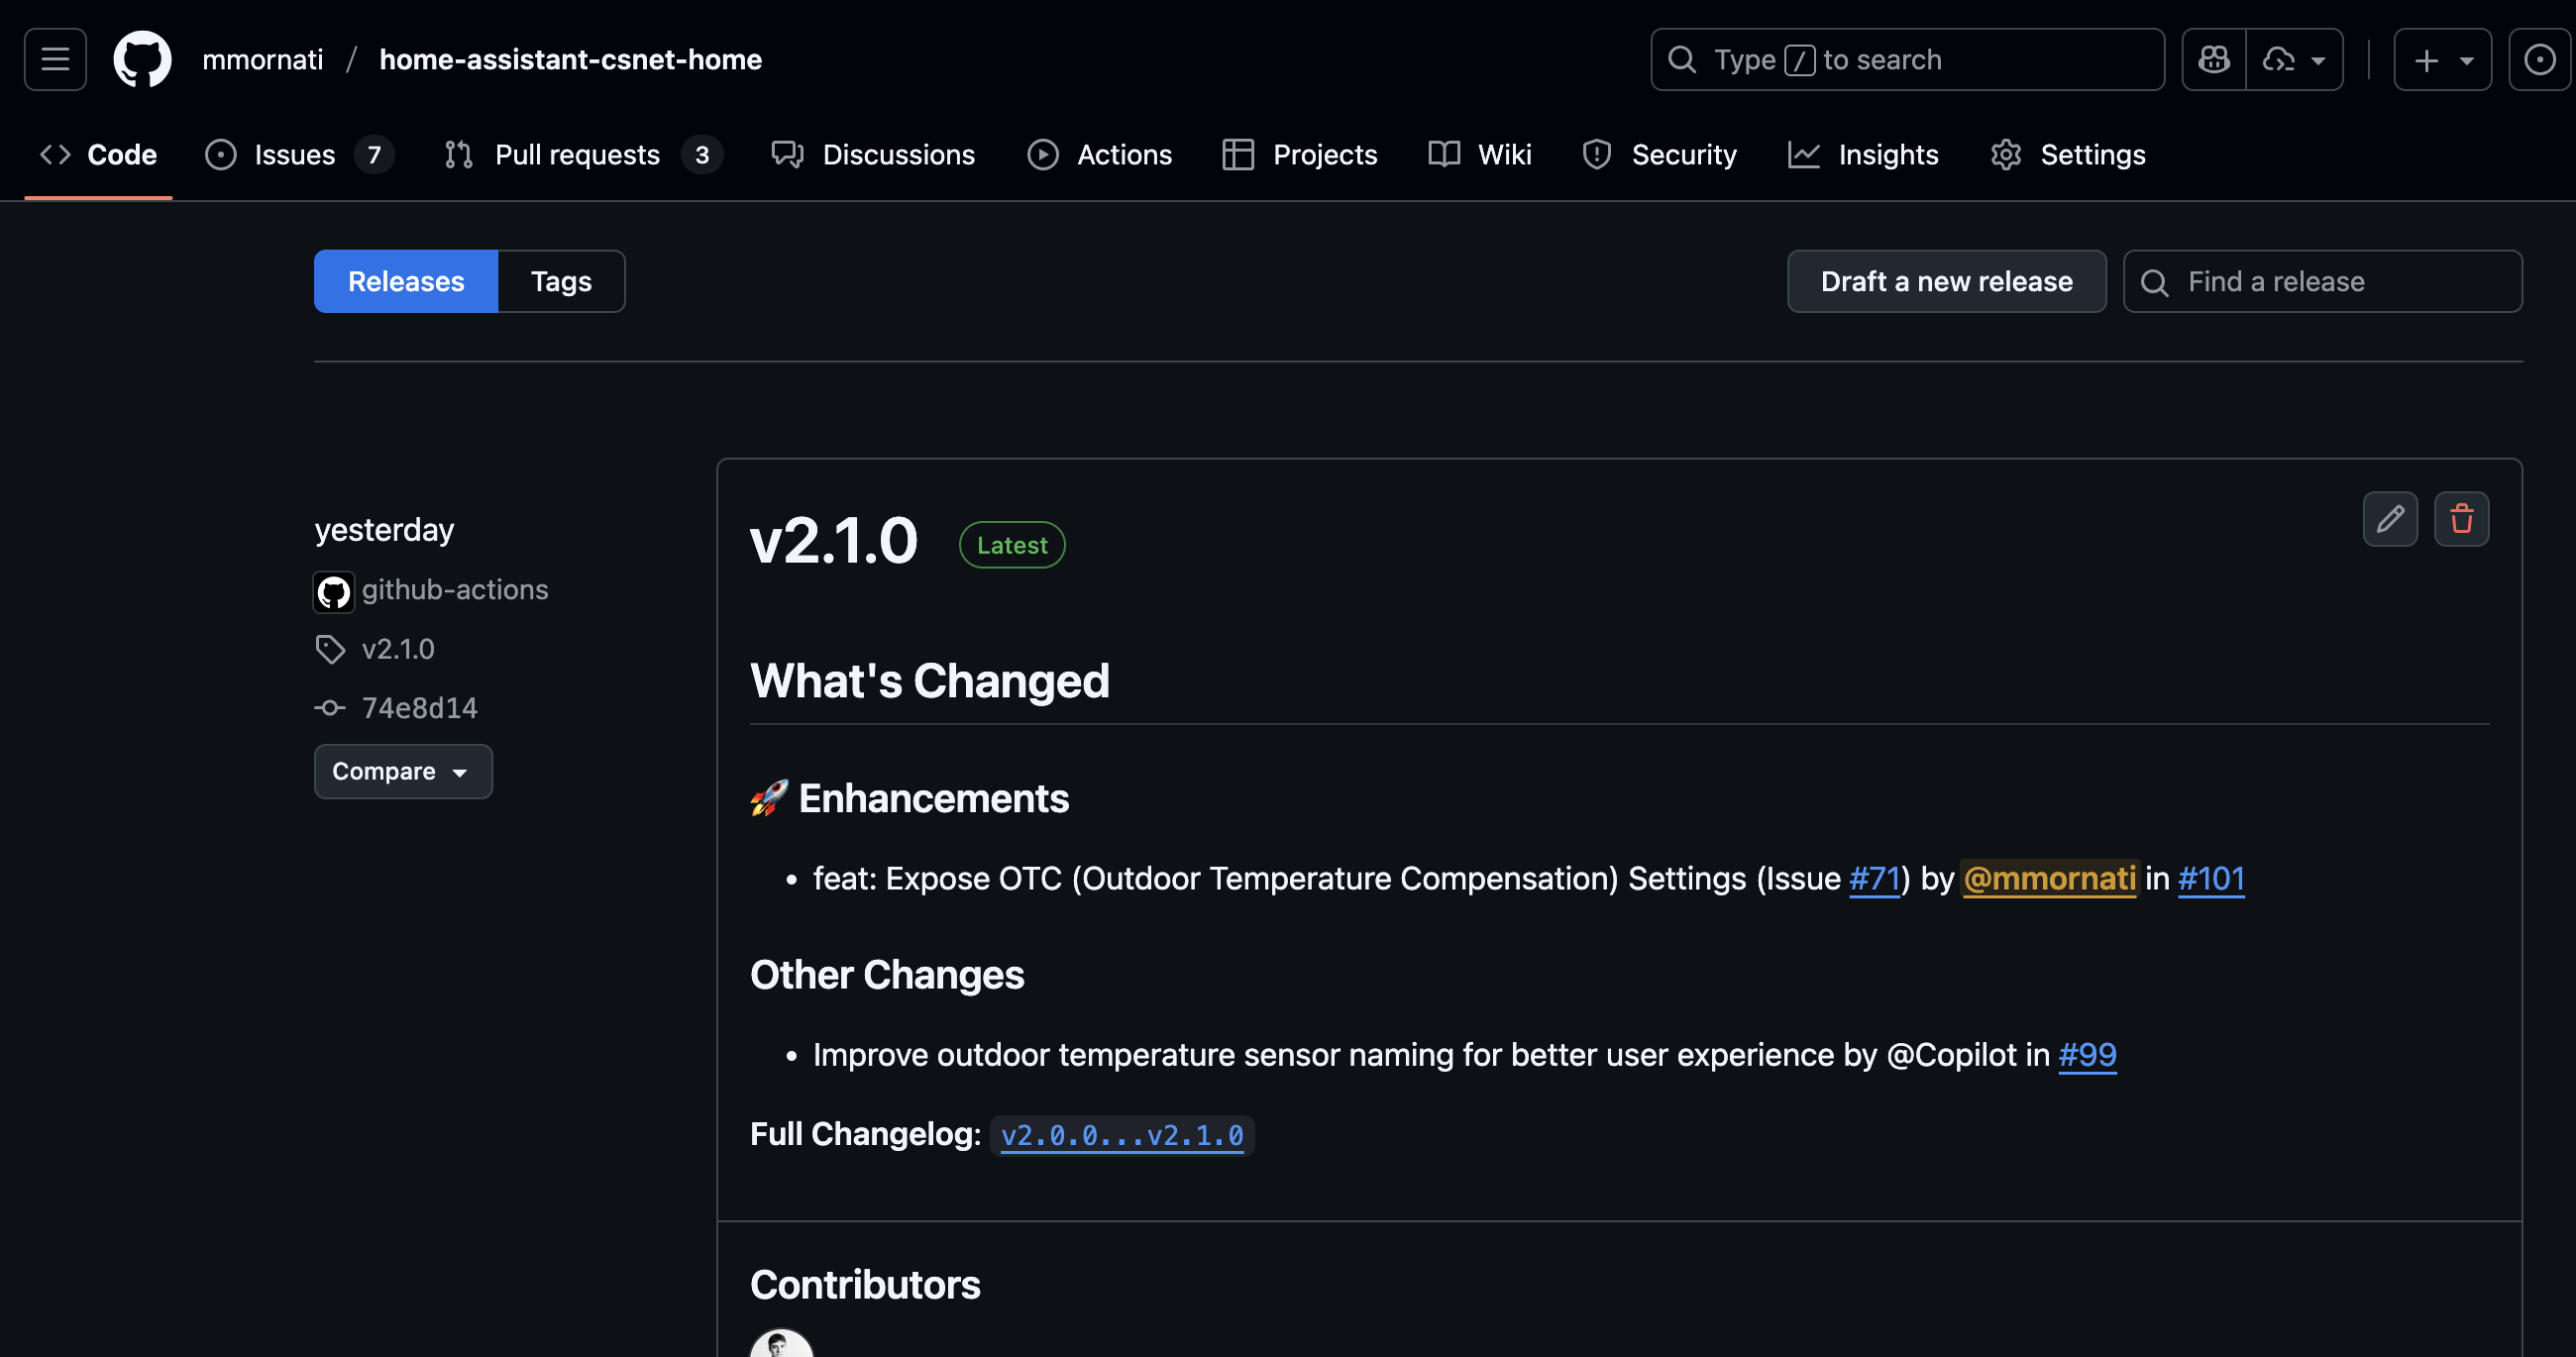The width and height of the screenshot is (2576, 1357).
Task: Click Draft a new release
Action: tap(1946, 281)
